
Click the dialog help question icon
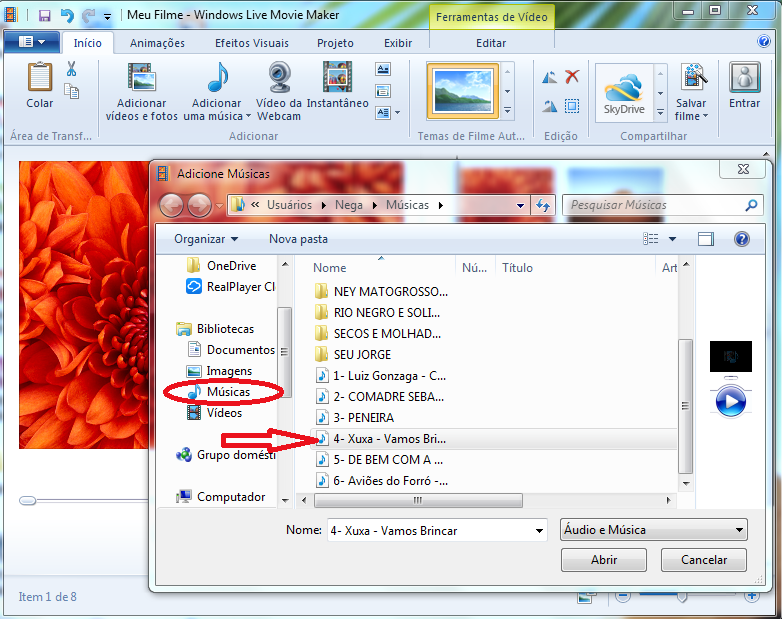click(x=742, y=239)
